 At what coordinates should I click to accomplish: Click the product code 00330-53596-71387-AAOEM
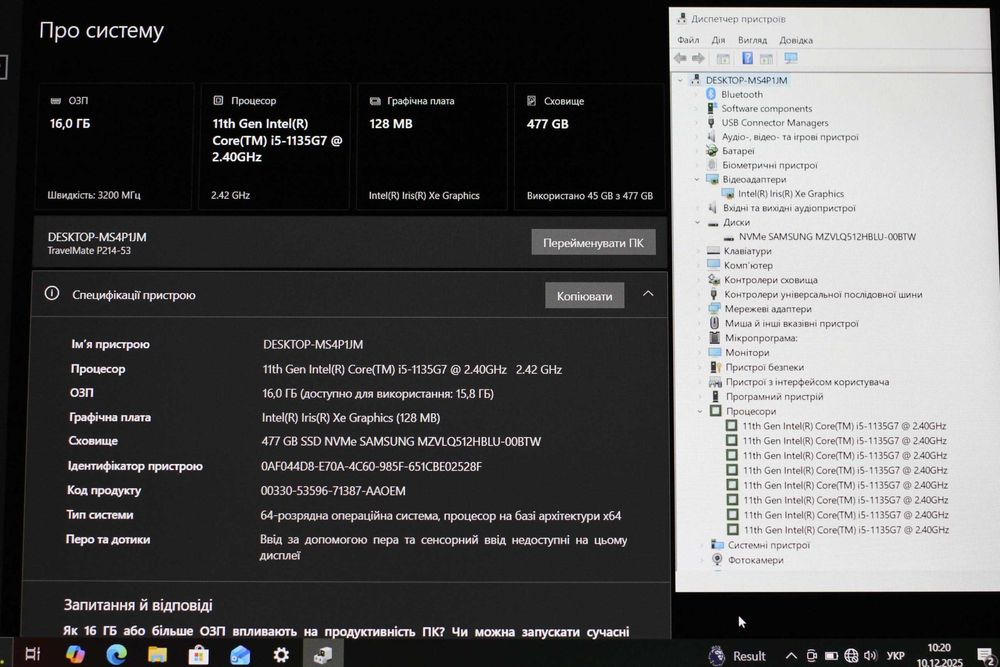pyautogui.click(x=333, y=491)
